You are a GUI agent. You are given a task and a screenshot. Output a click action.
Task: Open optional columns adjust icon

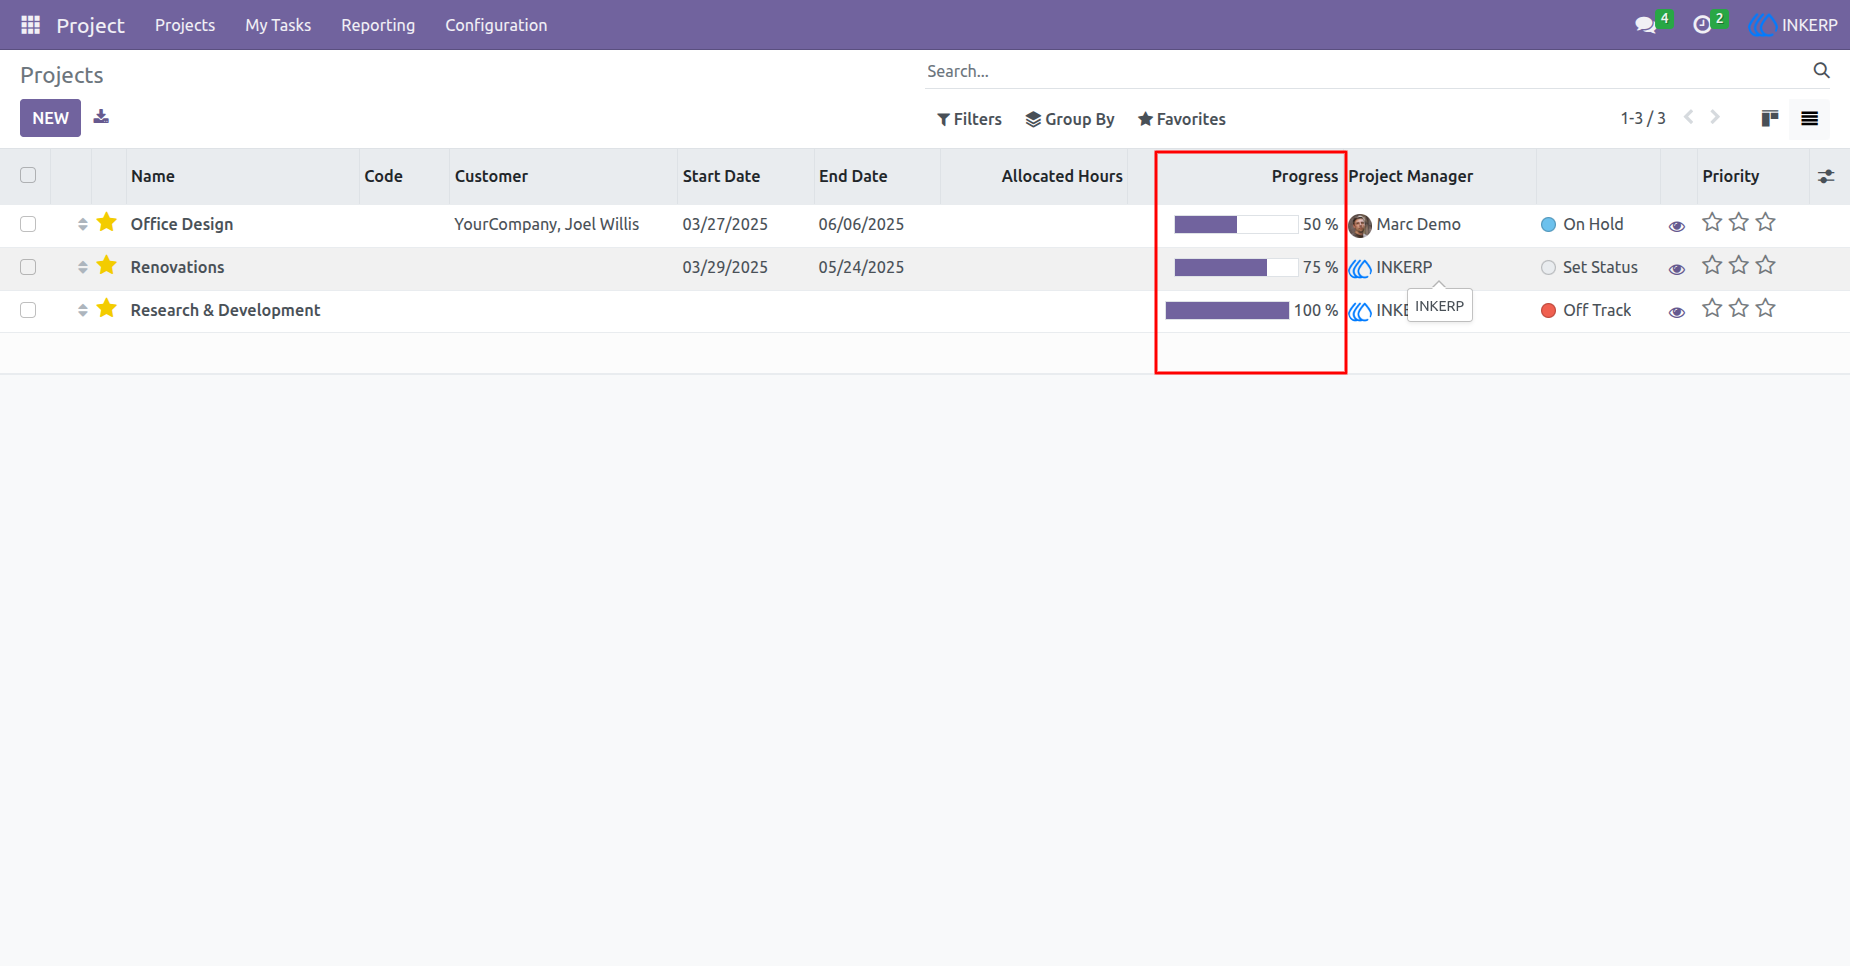tap(1826, 176)
